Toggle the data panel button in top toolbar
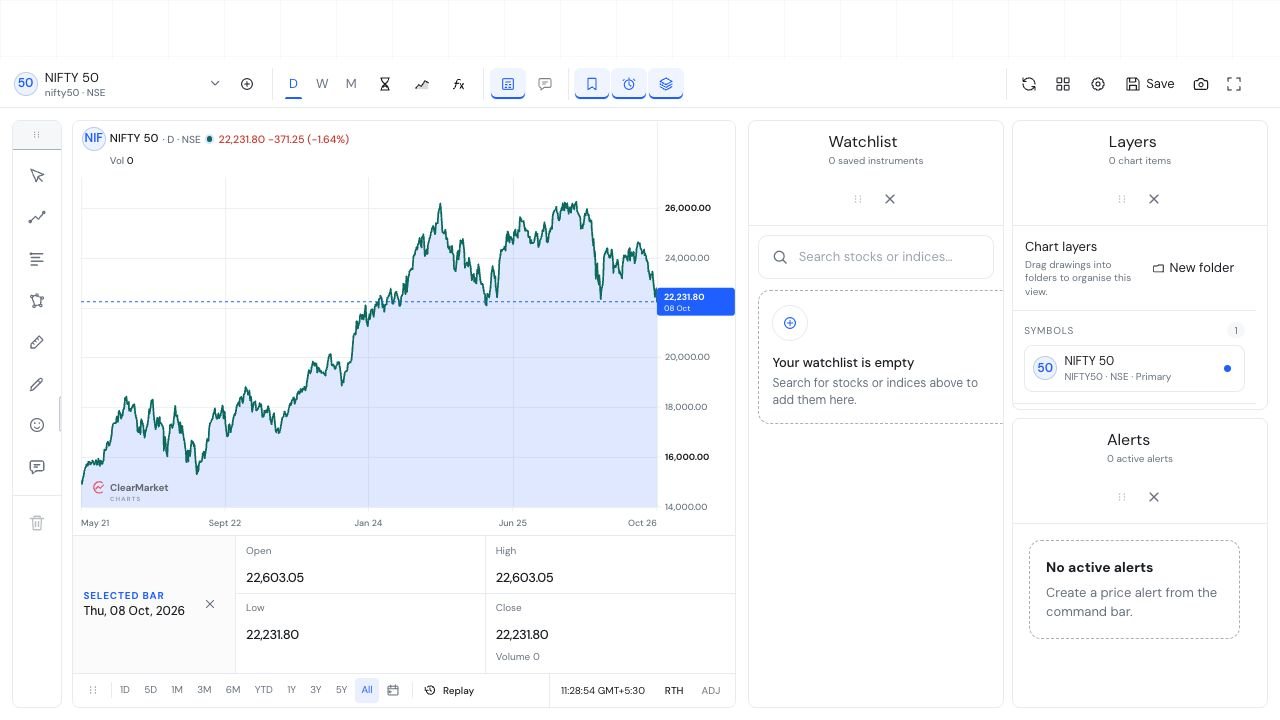 [x=508, y=84]
